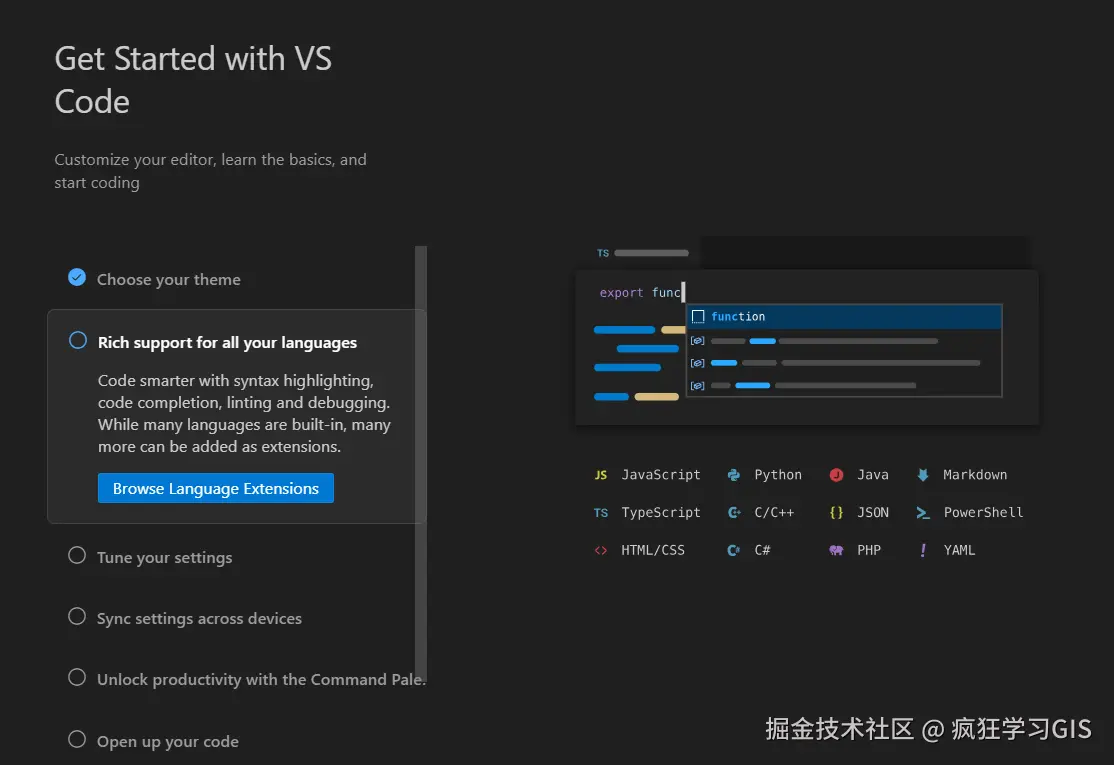The height and width of the screenshot is (765, 1114).
Task: Mark 'Rich support for all your languages' step circle
Action: [x=77, y=340]
